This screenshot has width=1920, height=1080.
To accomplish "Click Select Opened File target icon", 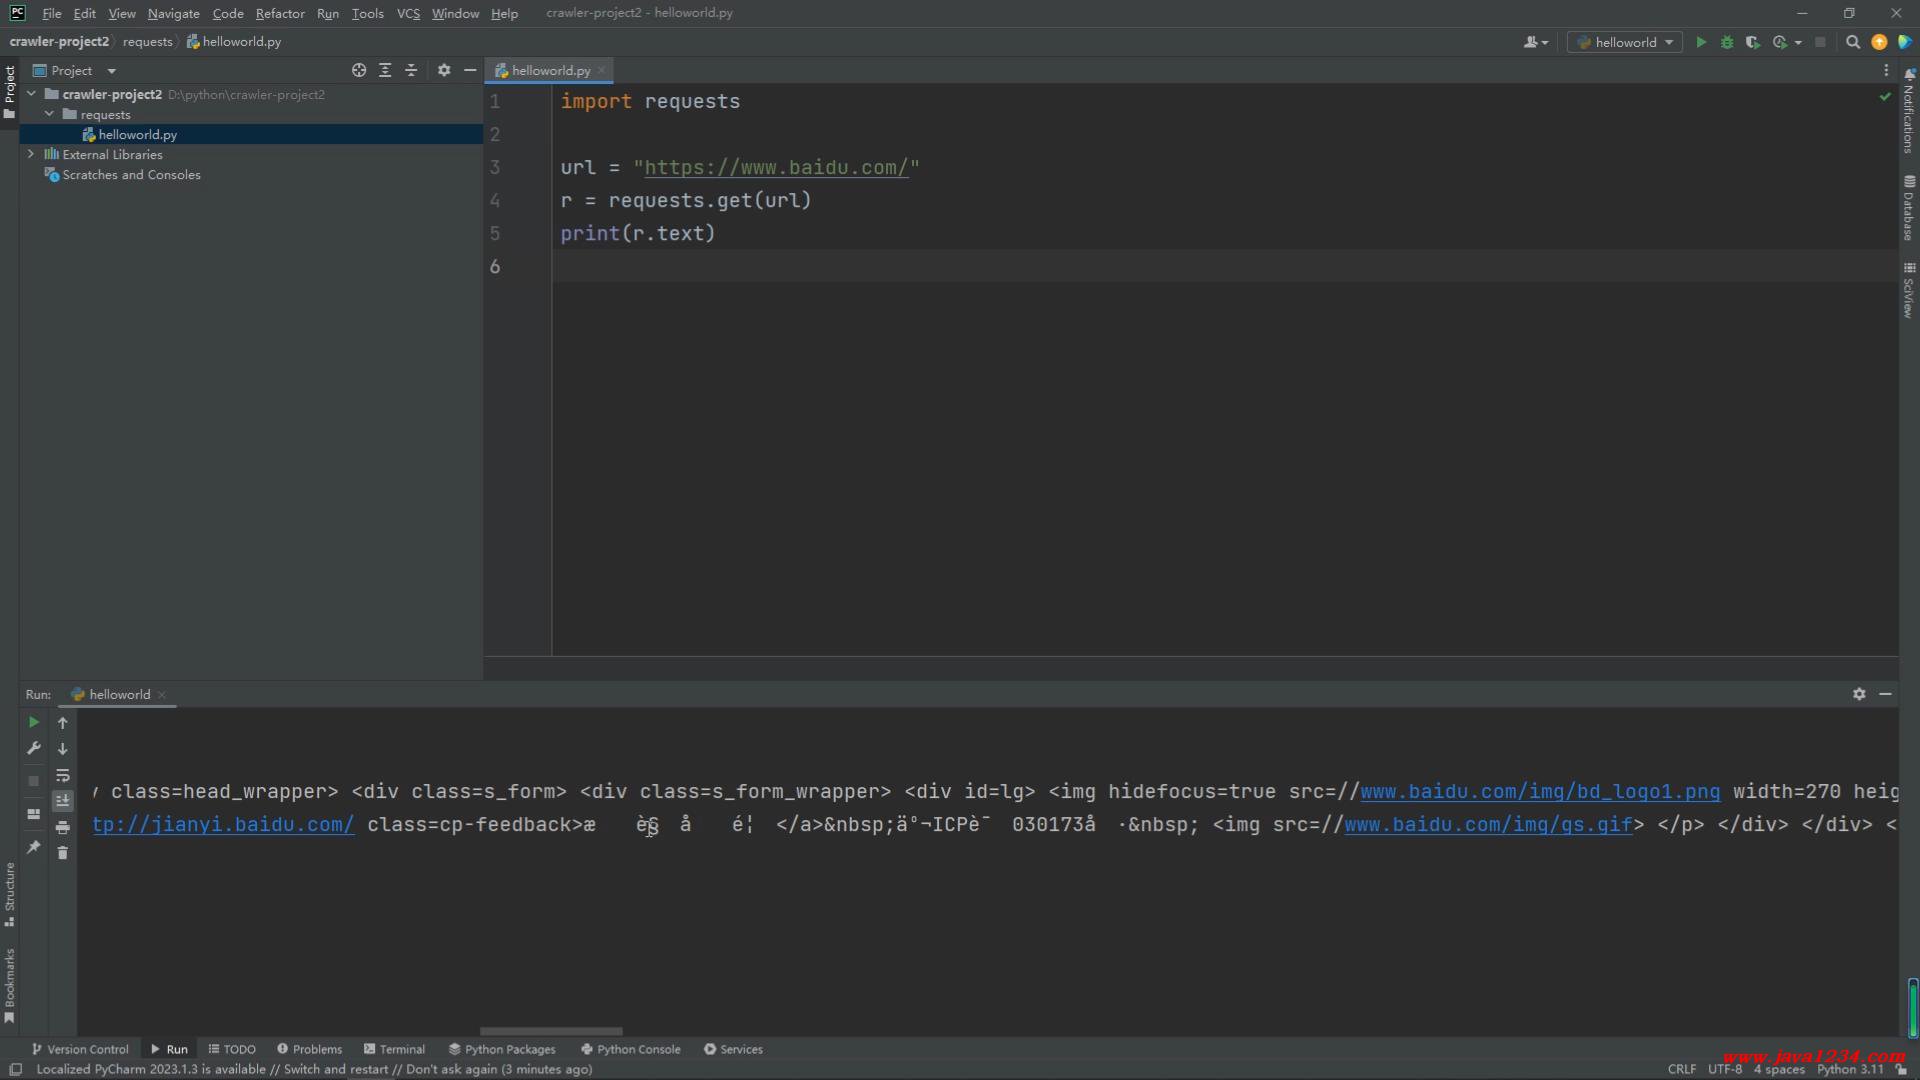I will click(359, 70).
